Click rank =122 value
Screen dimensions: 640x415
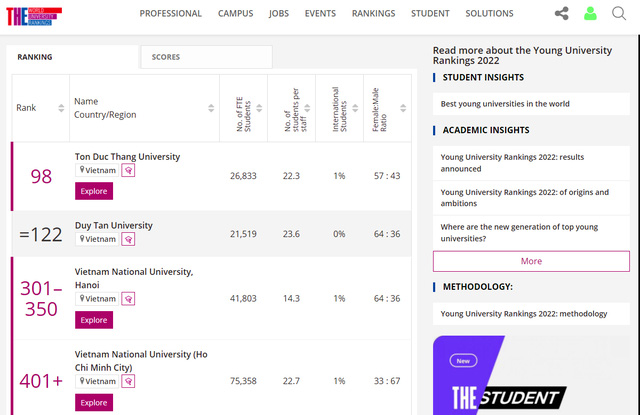tap(41, 235)
